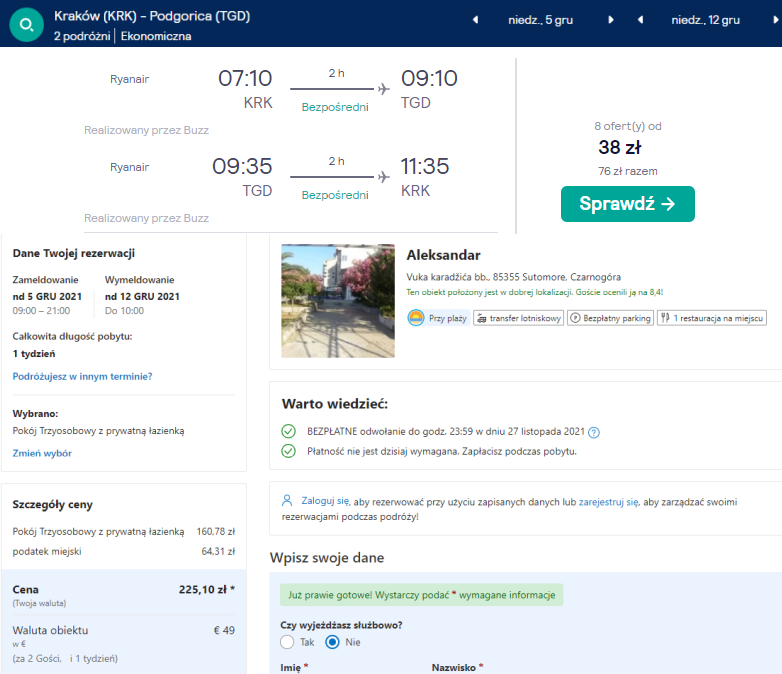Screen dimensions: 782x674
Task: Select Tak for business travel
Action: tap(287, 642)
